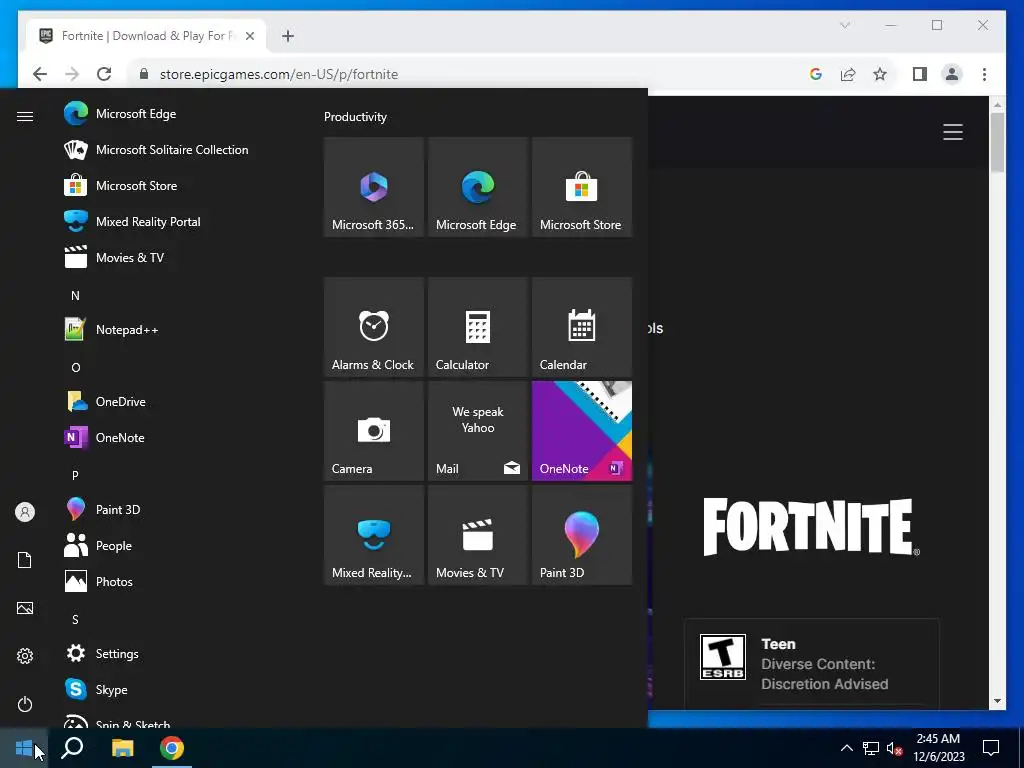Screen dimensions: 1024x768
Task: Jump to letter N in app list
Action: [x=75, y=296]
